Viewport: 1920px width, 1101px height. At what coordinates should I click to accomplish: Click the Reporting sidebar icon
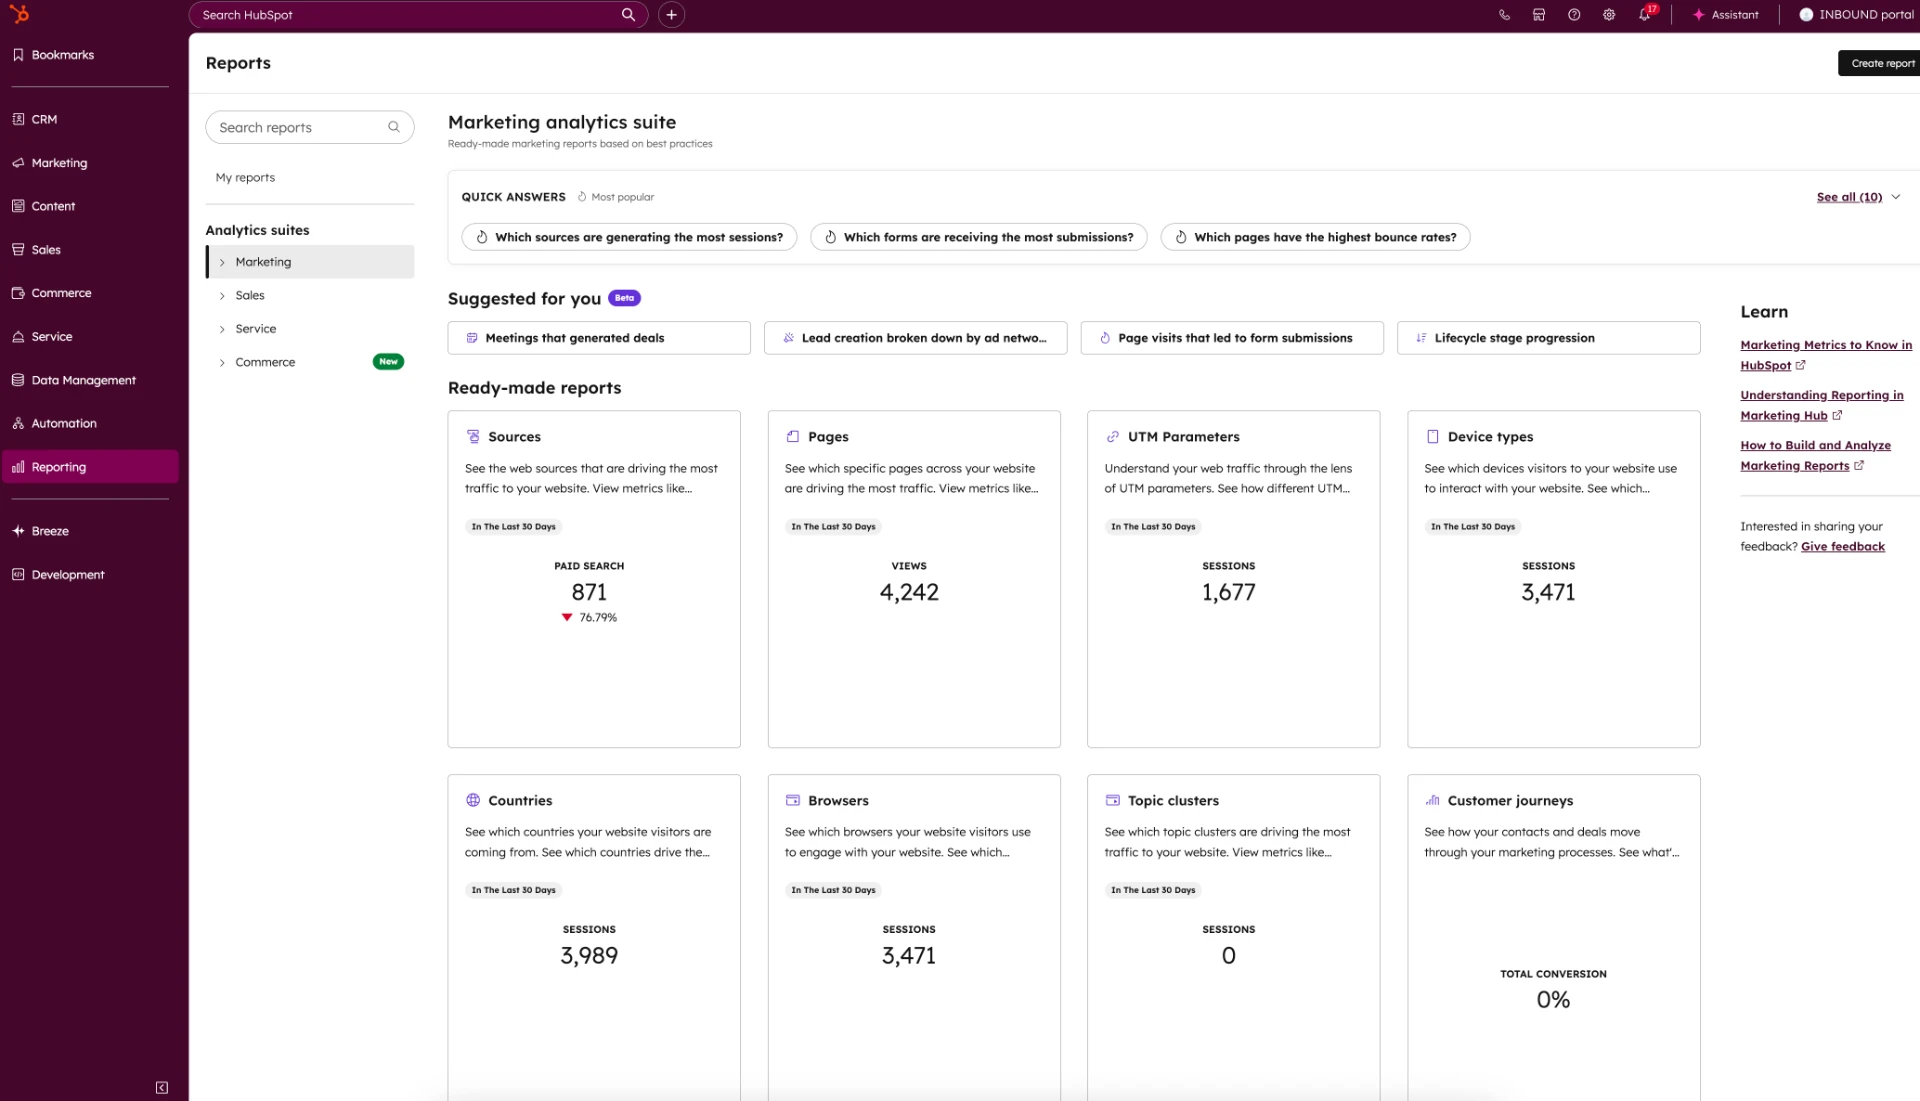pyautogui.click(x=18, y=467)
